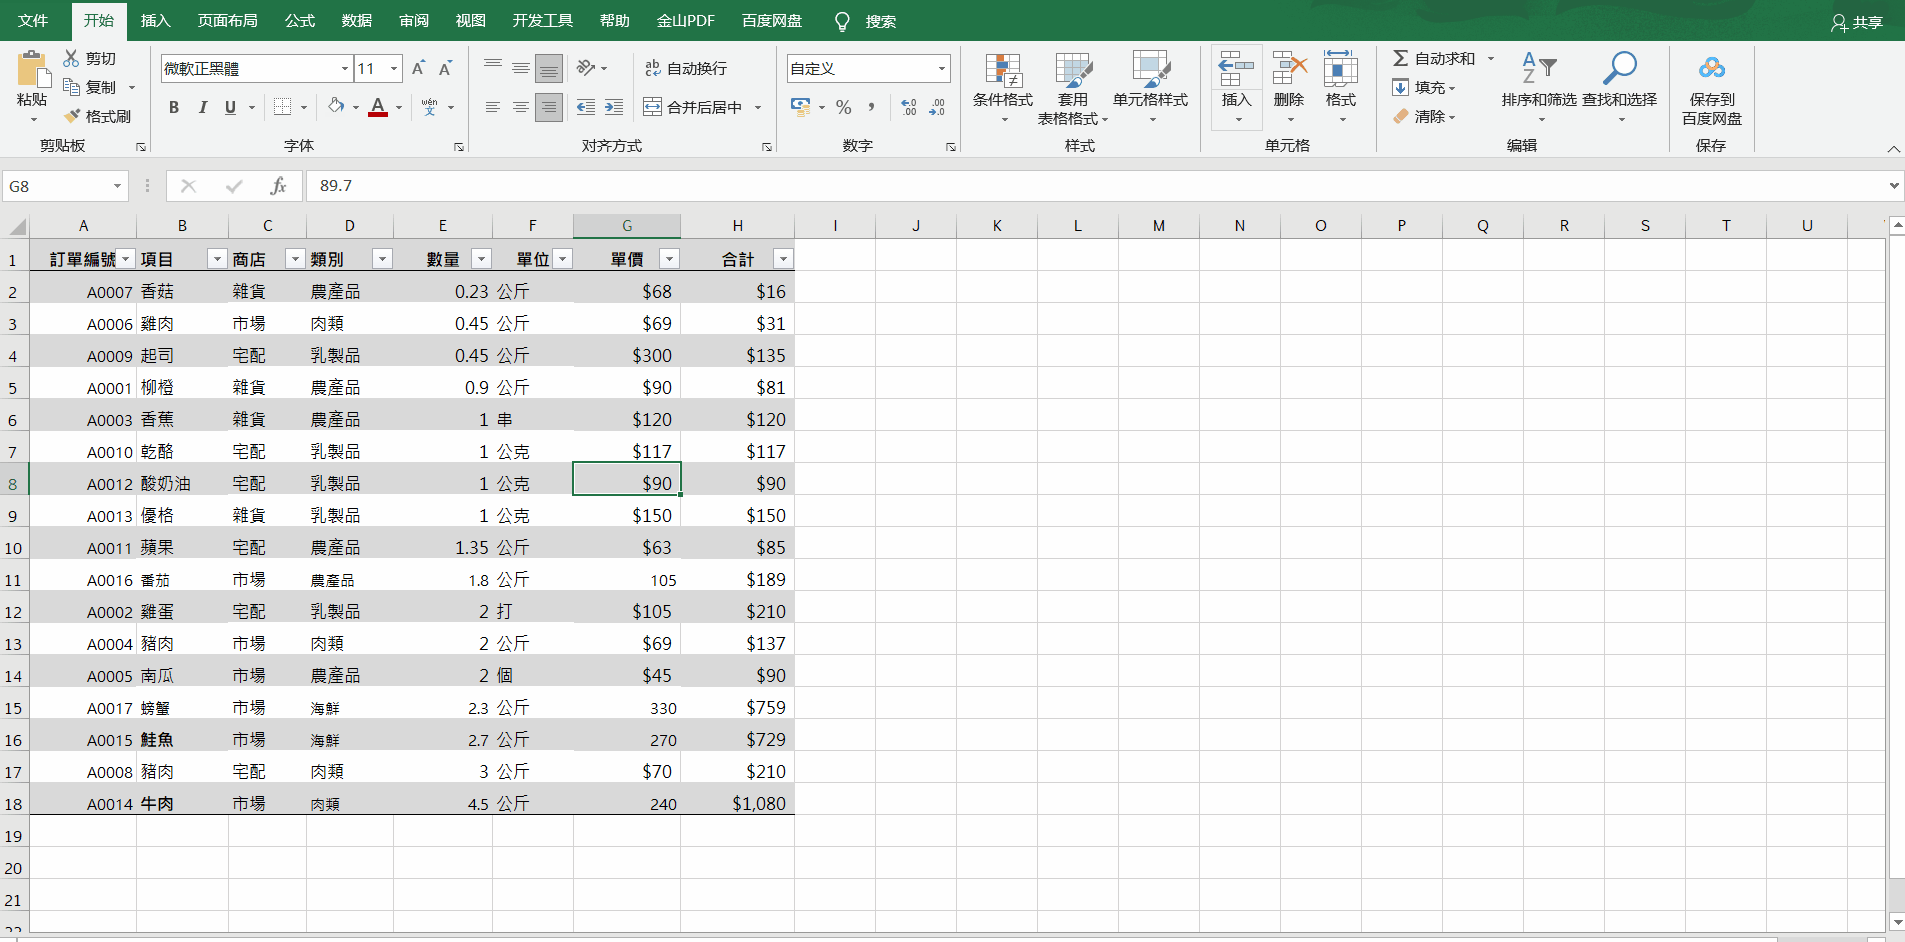This screenshot has width=1905, height=942.
Task: Switch to the 插入 (Insert) tab
Action: point(155,21)
